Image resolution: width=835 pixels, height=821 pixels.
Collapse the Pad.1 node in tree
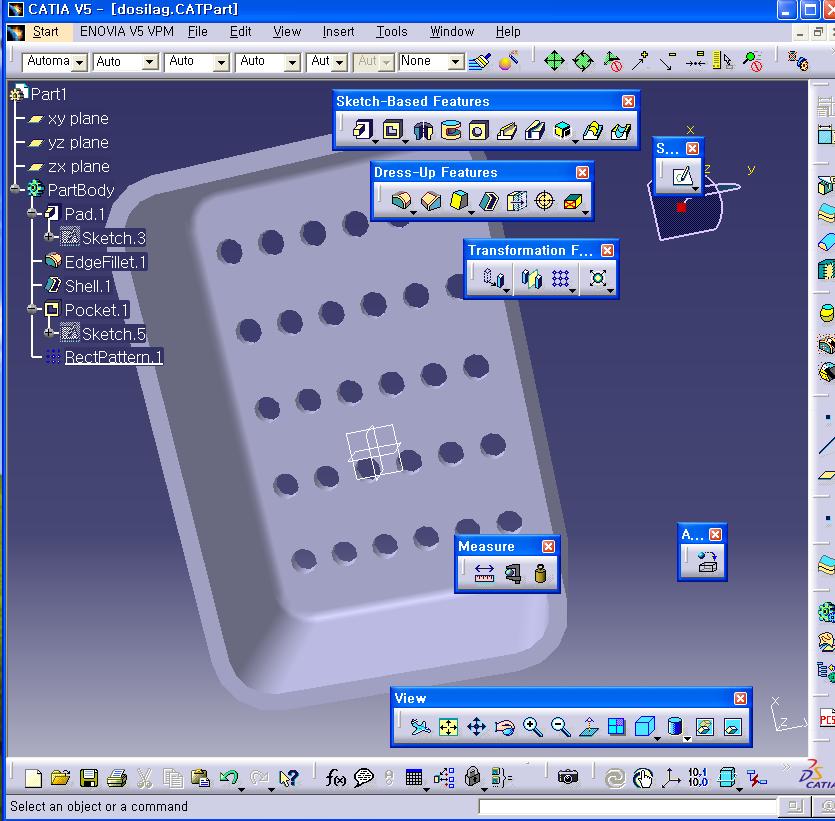point(33,214)
